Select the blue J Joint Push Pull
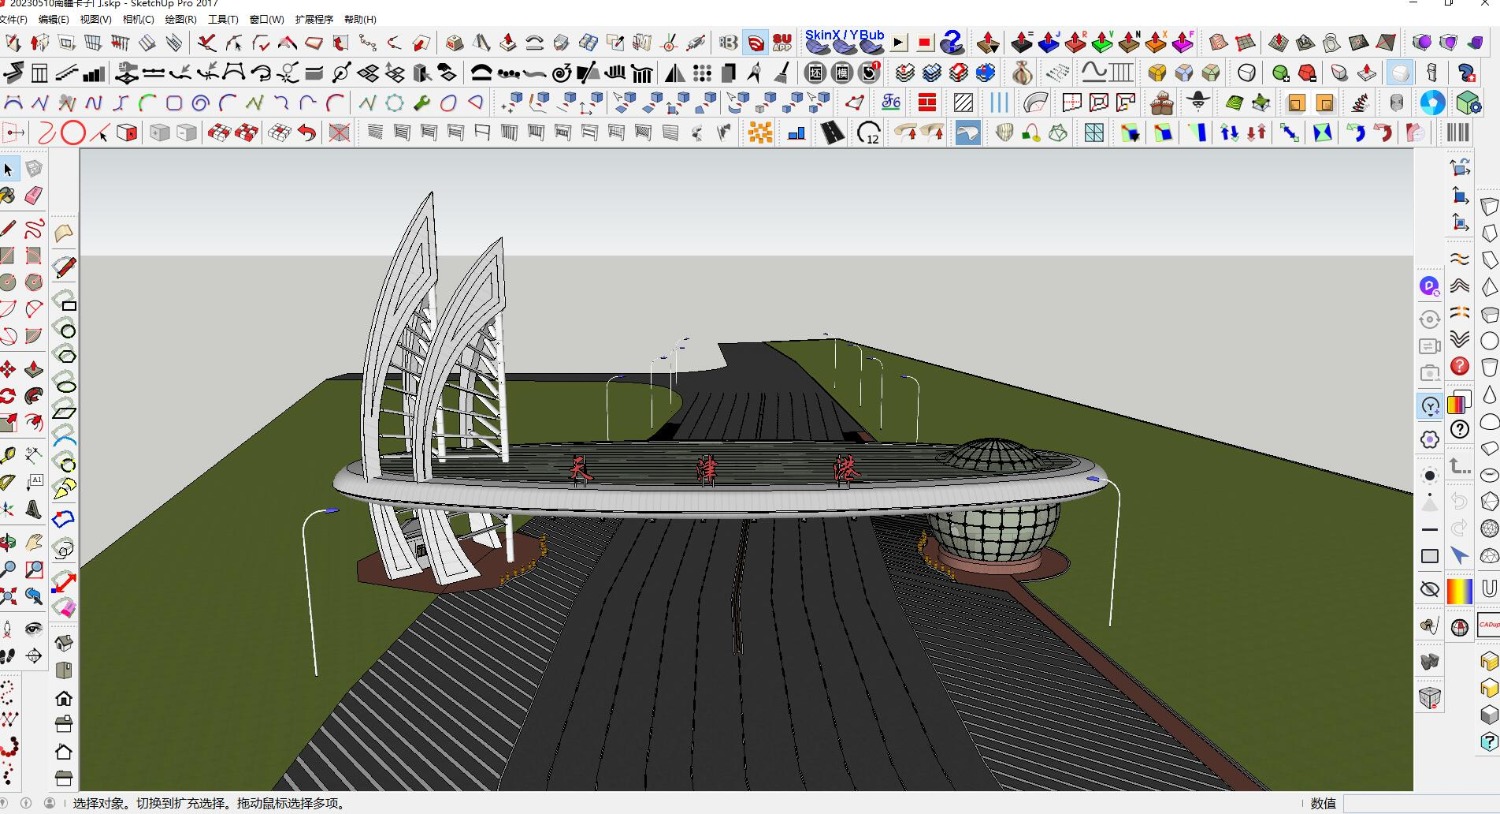The width and height of the screenshot is (1500, 814). click(x=1048, y=42)
